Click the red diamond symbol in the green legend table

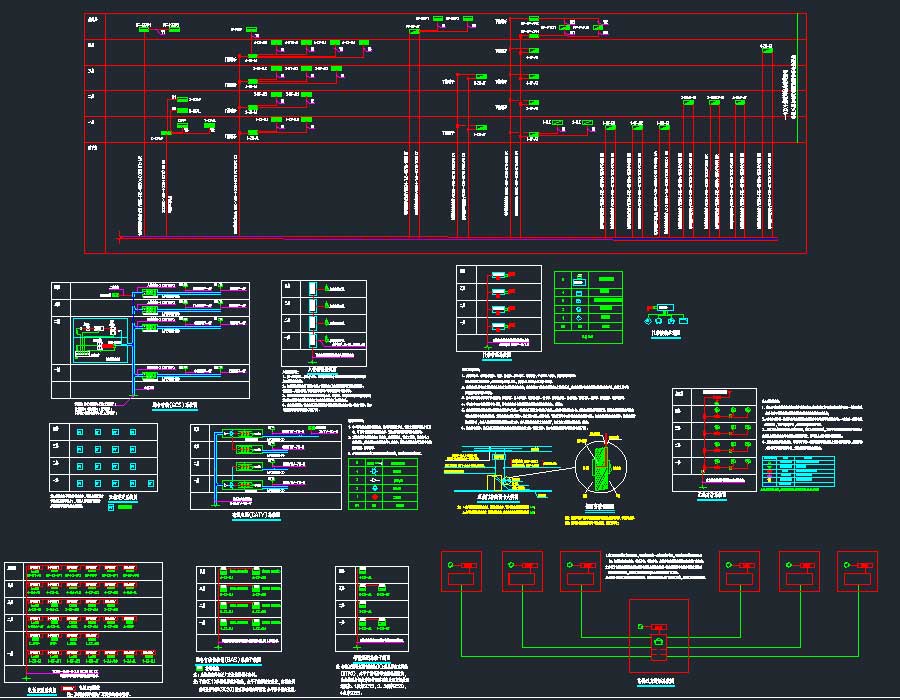pyautogui.click(x=375, y=497)
